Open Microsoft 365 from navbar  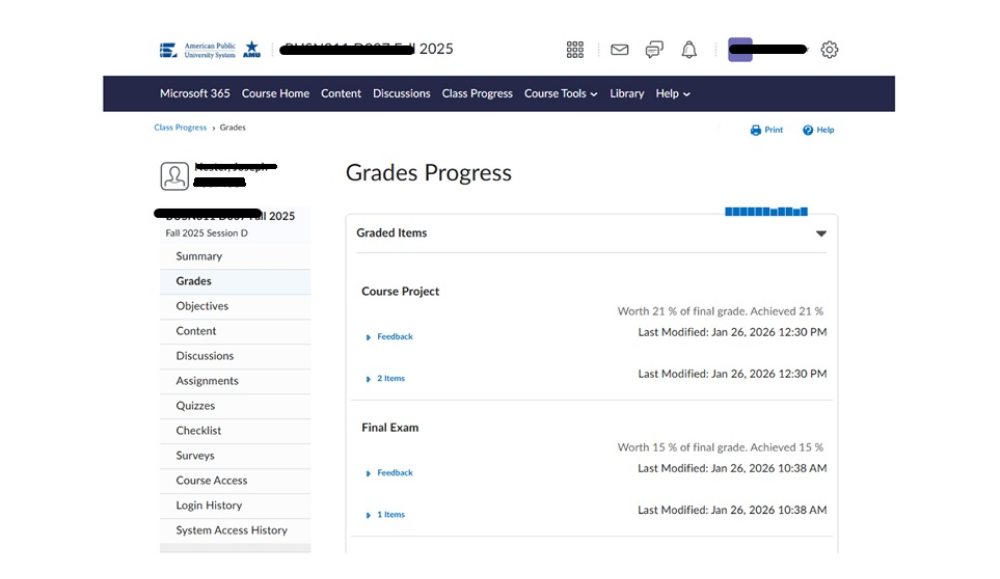195,94
